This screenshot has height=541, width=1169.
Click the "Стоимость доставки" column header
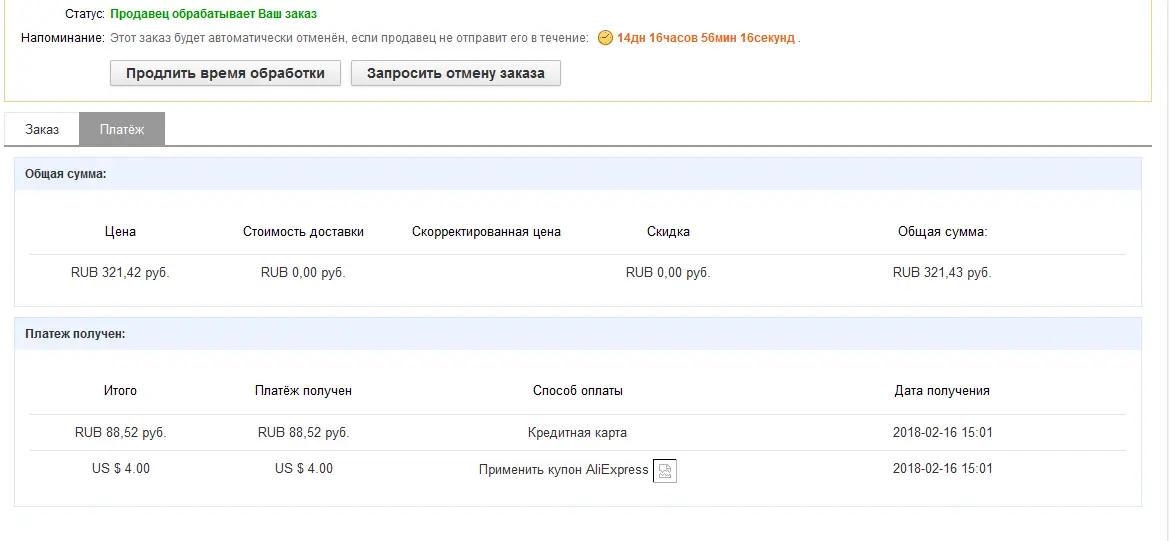tap(303, 232)
